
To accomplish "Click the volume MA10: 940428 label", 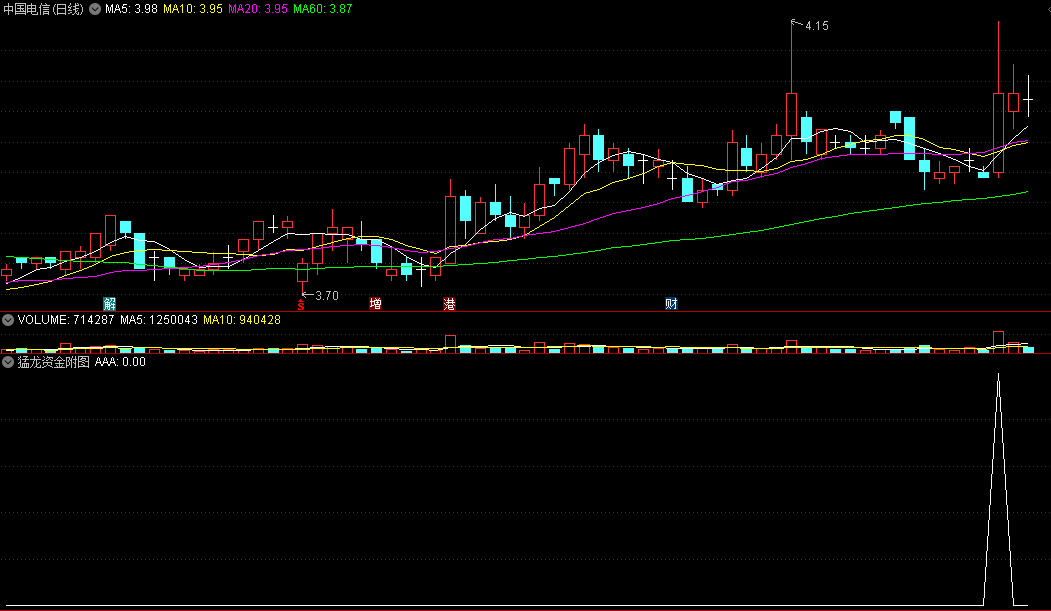I will tap(242, 320).
